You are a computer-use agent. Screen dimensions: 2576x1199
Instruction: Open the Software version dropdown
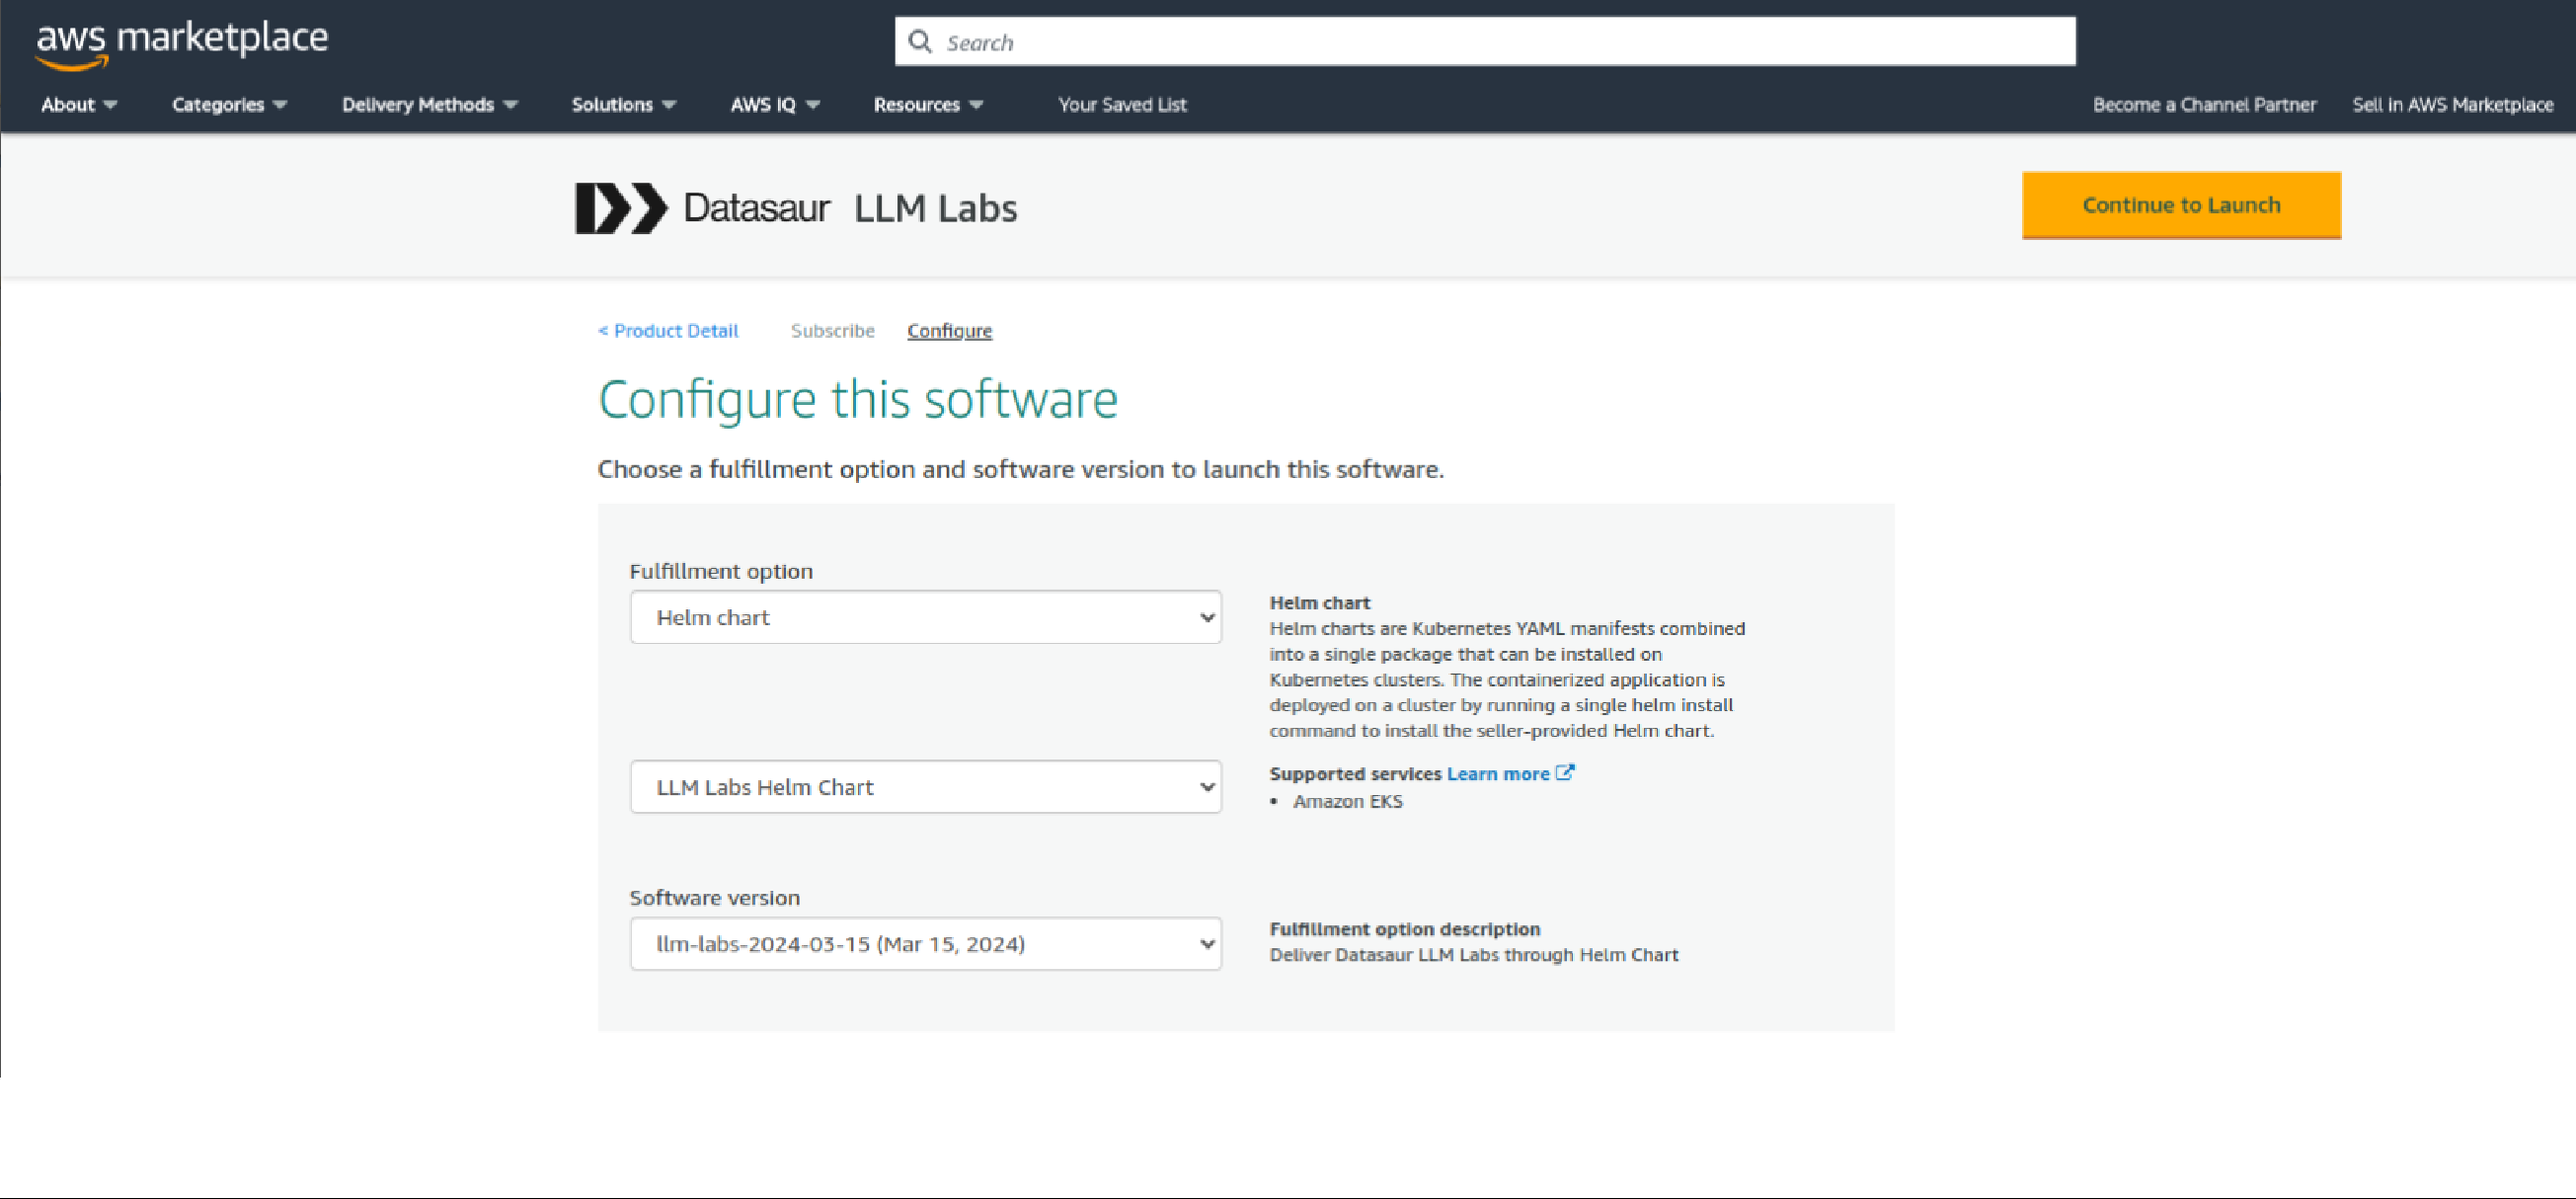click(x=925, y=943)
